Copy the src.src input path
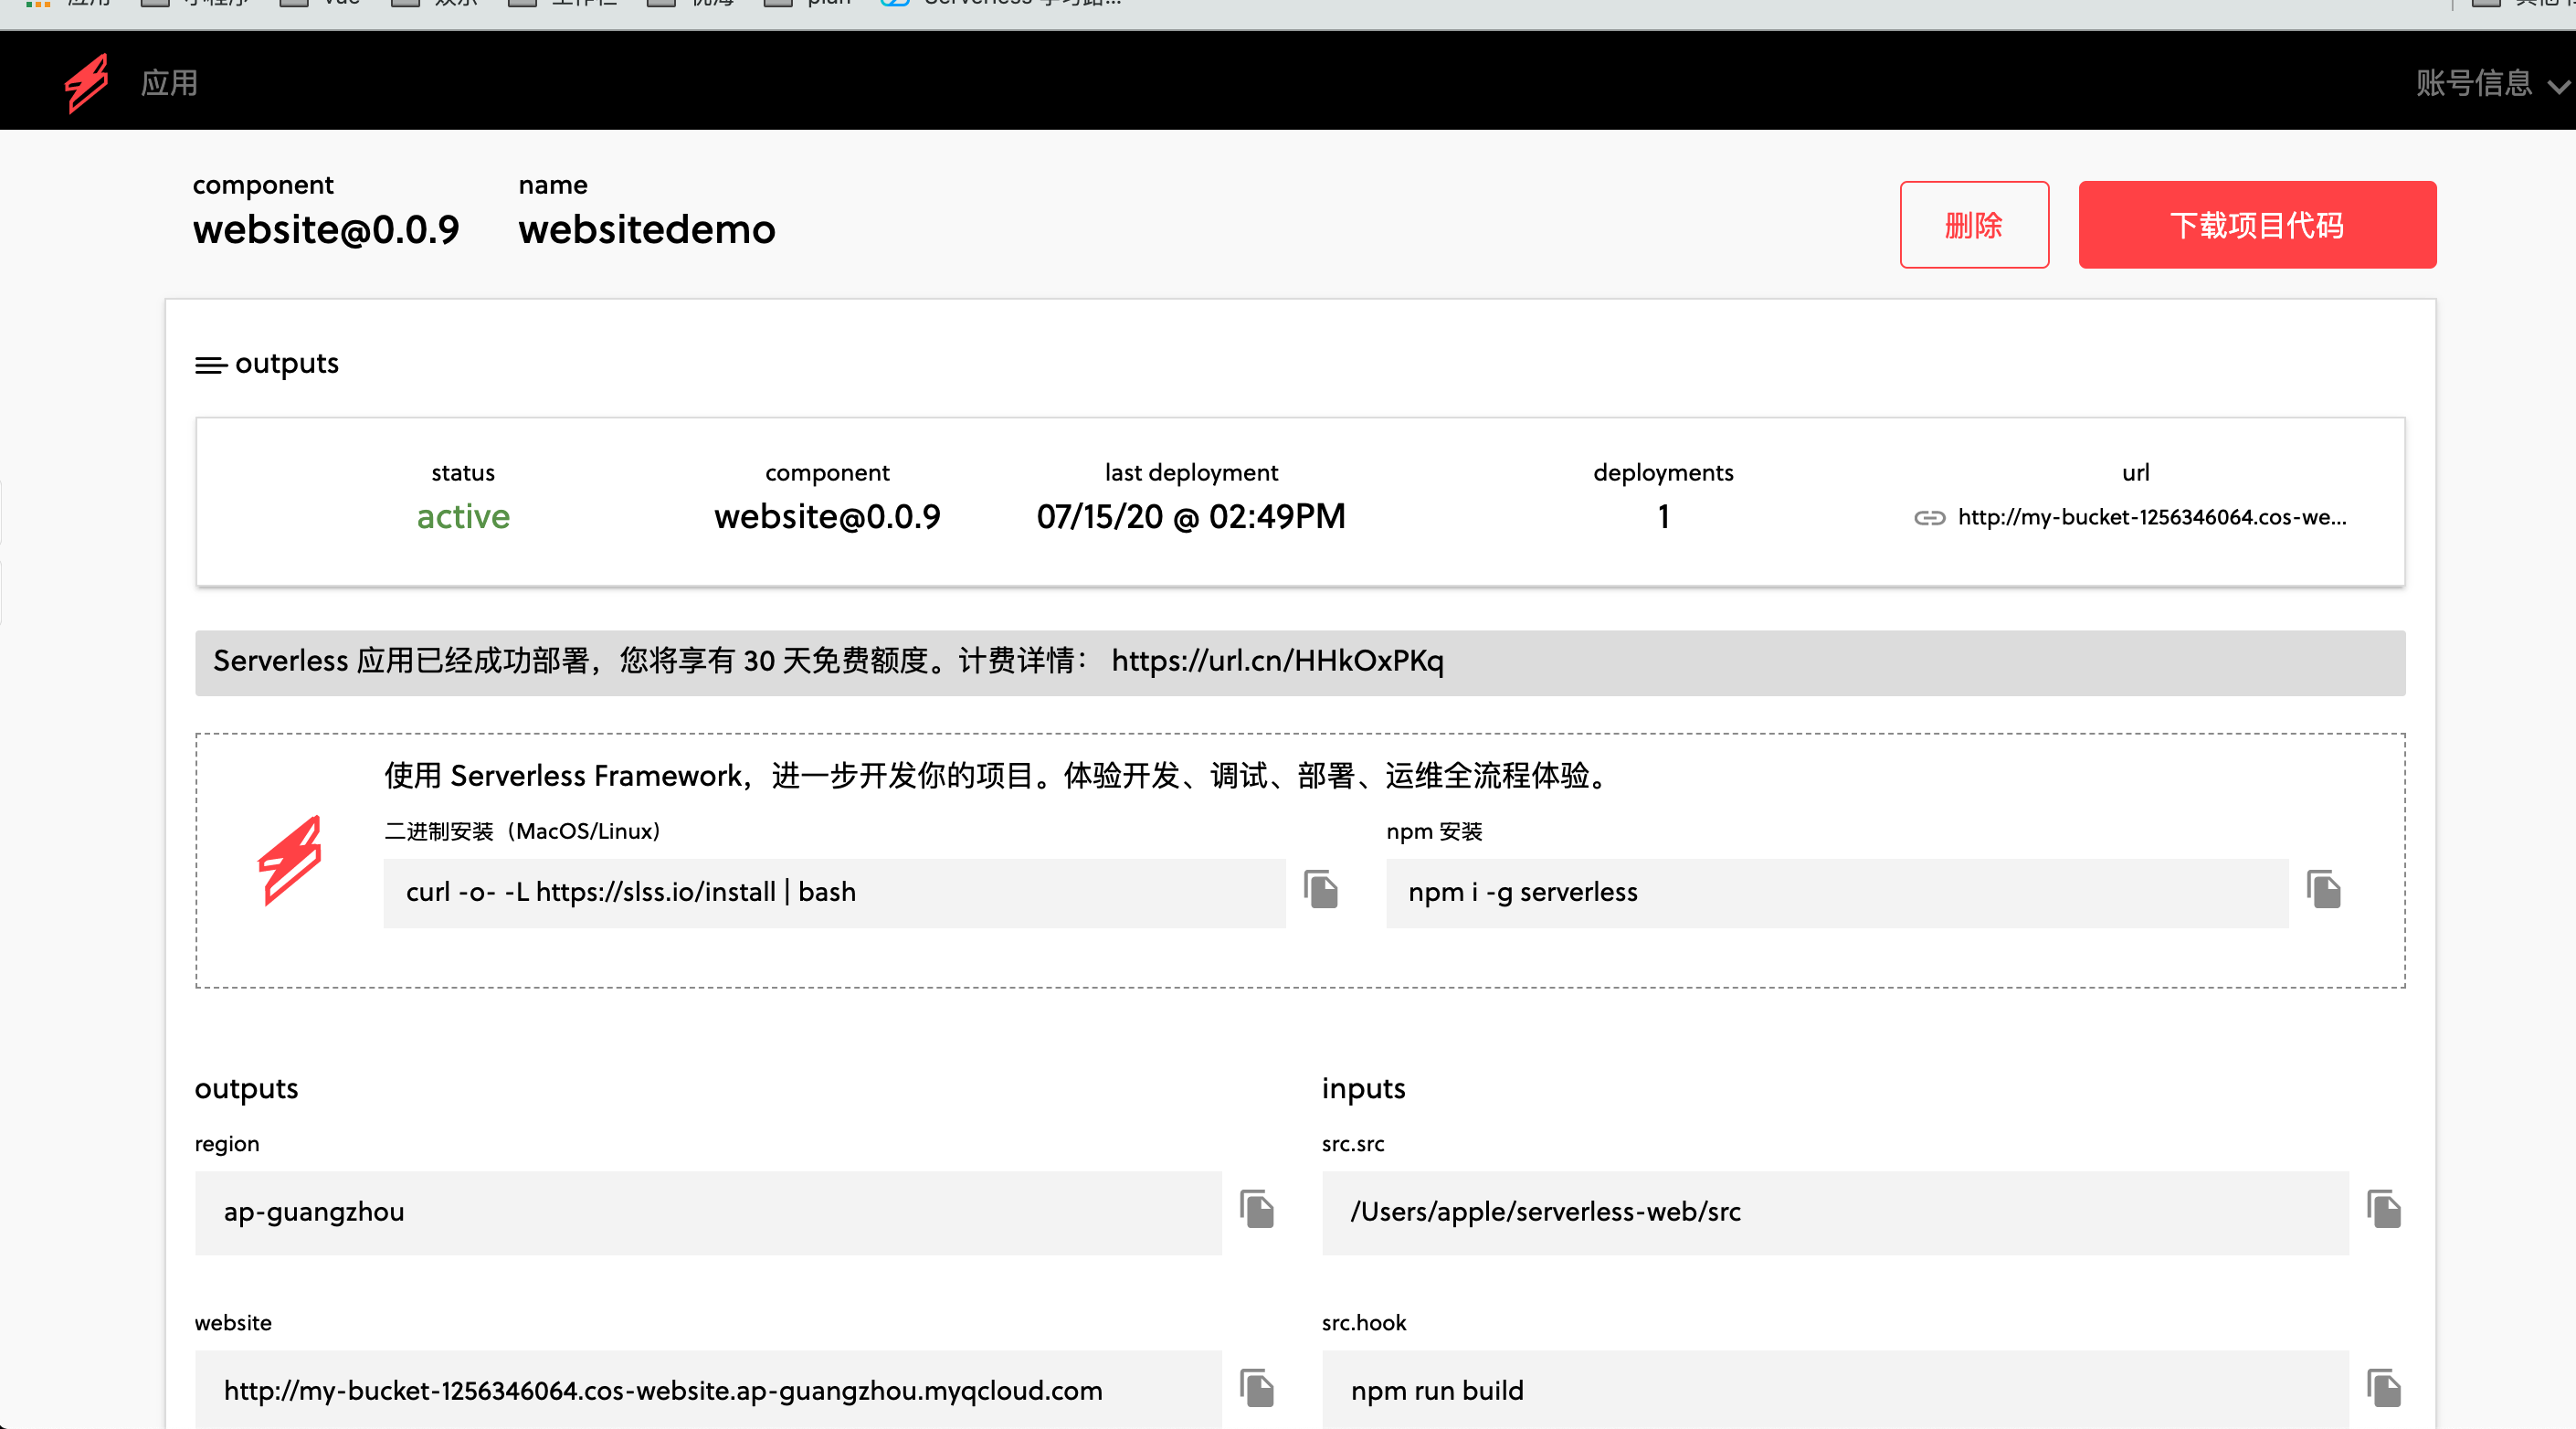Viewport: 2576px width, 1429px height. tap(2384, 1209)
